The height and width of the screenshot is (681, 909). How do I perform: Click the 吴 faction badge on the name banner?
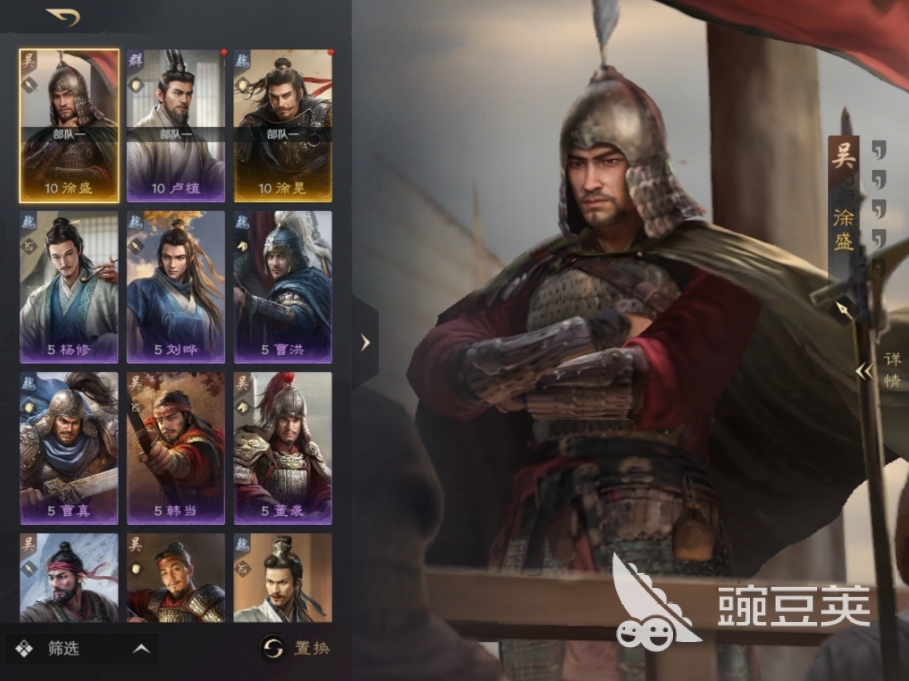point(843,155)
